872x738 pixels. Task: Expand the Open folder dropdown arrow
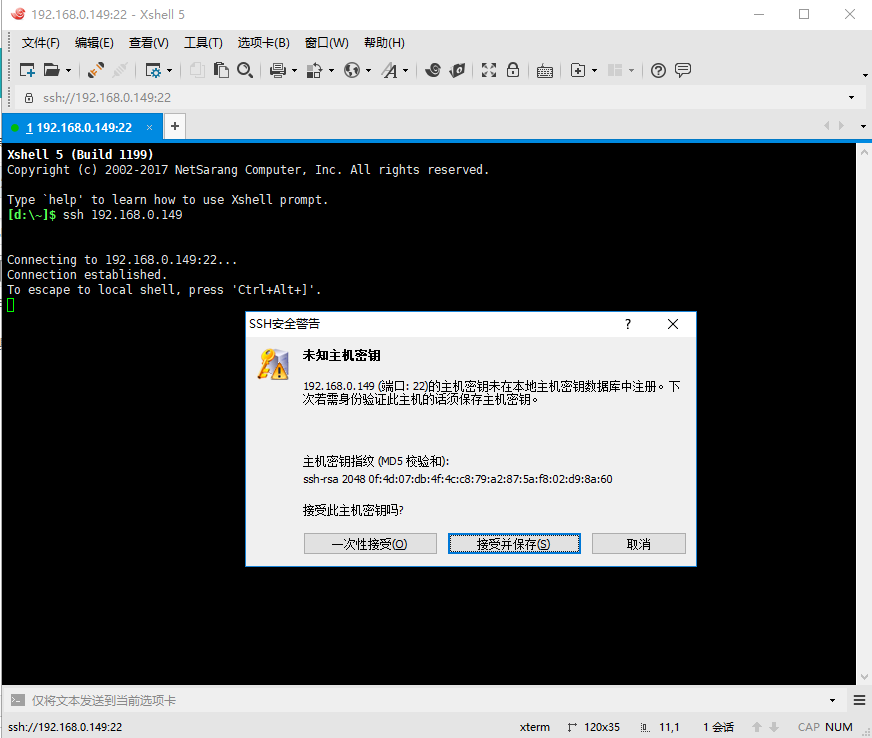(x=67, y=71)
